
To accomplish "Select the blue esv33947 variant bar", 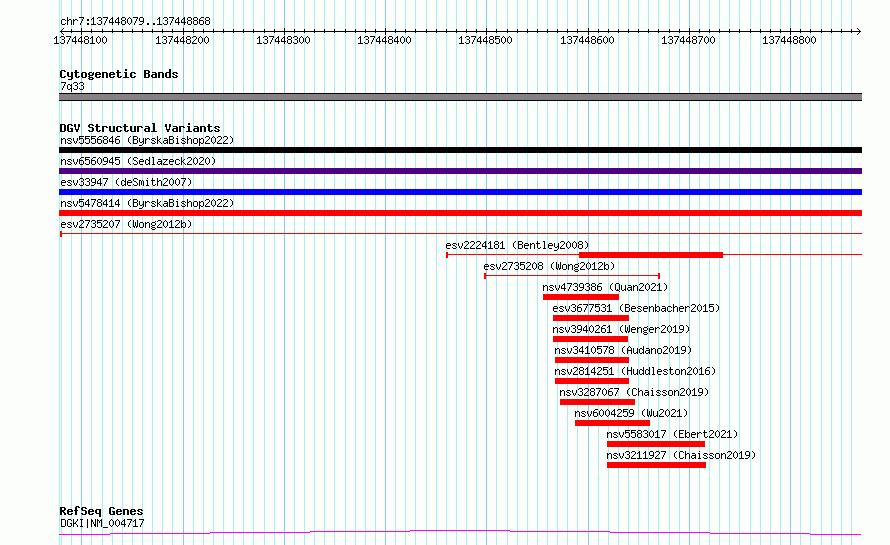I will coord(460,192).
